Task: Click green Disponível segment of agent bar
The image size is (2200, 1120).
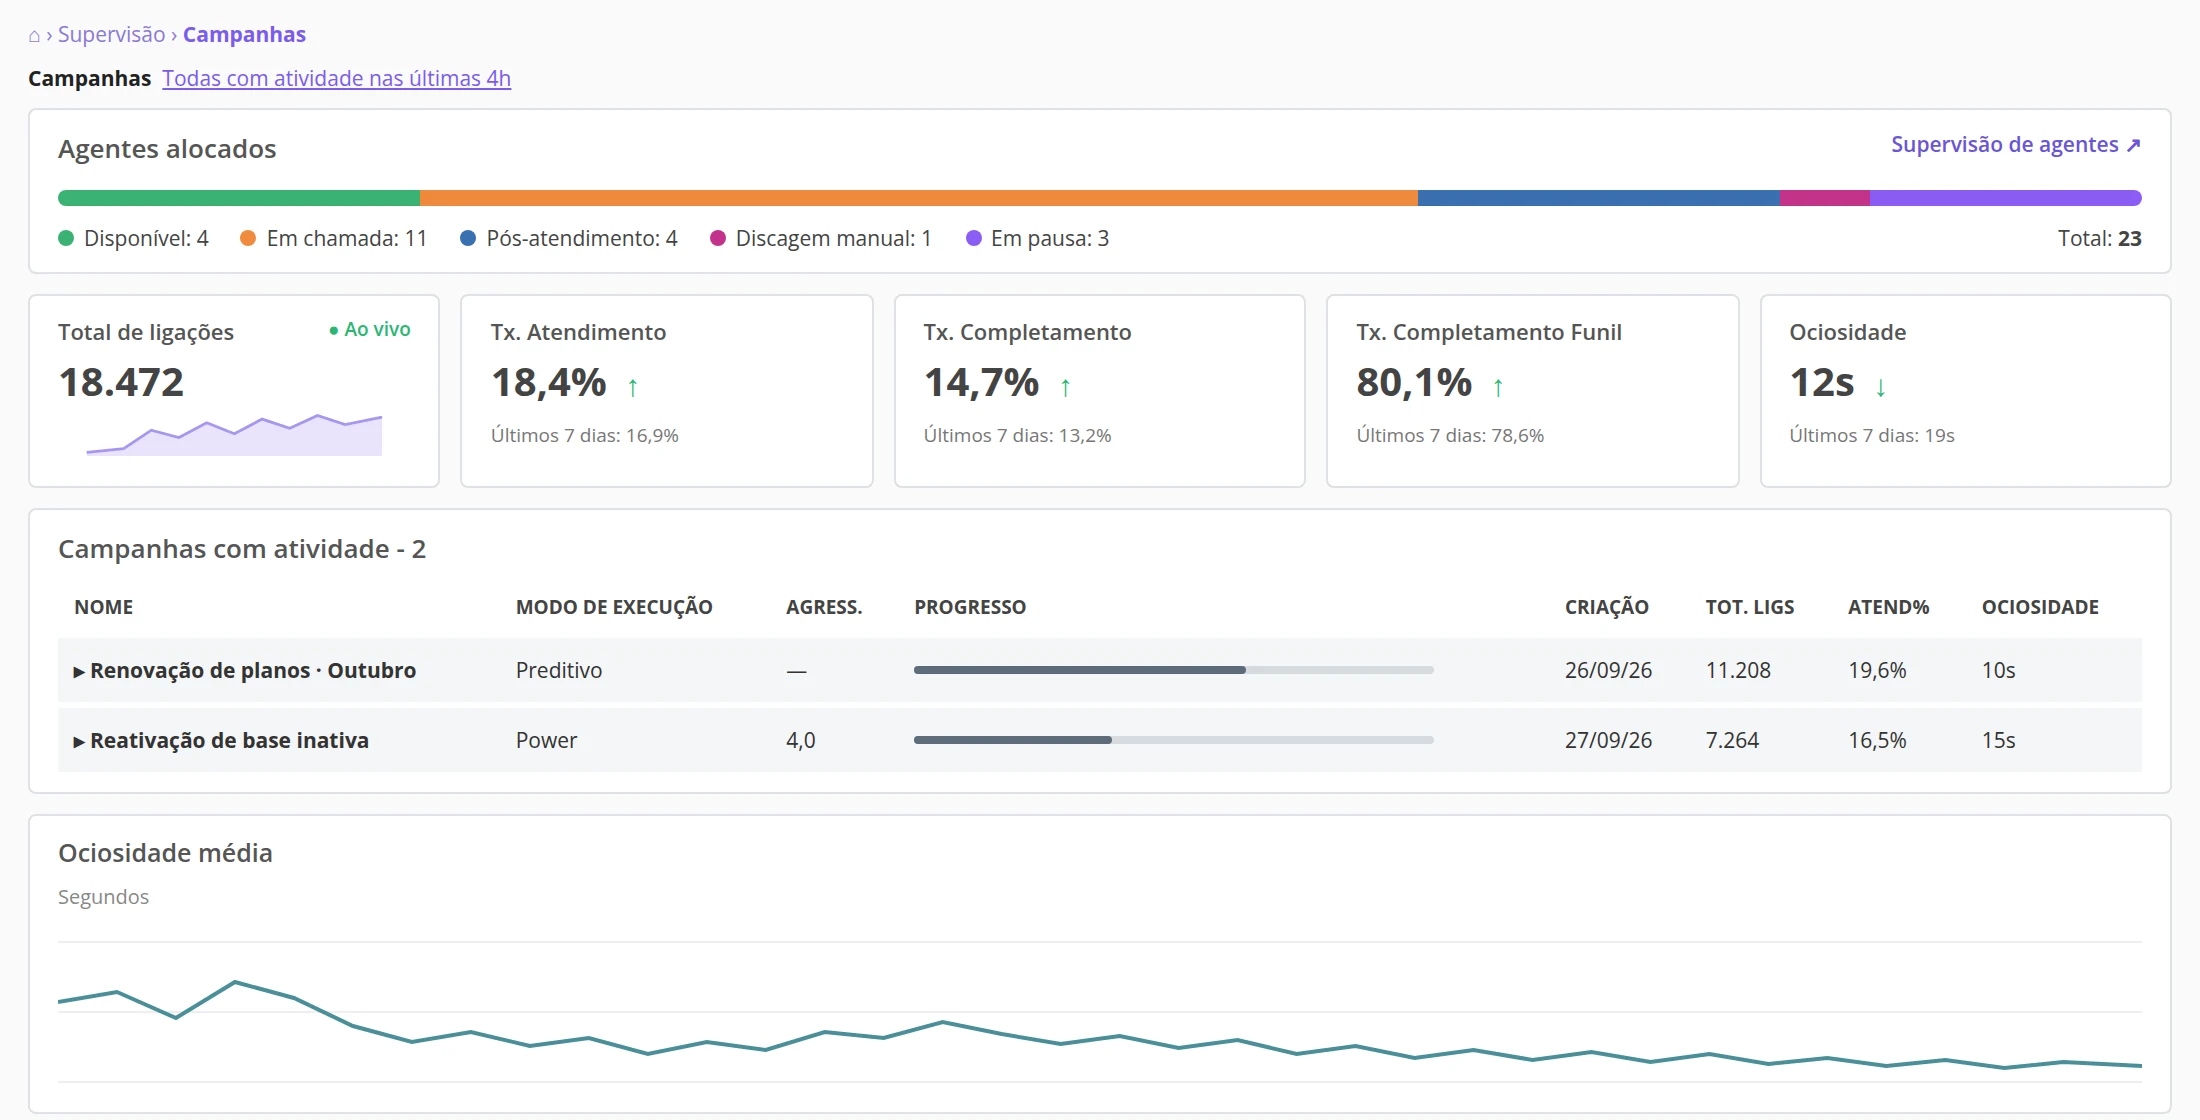Action: pyautogui.click(x=239, y=198)
